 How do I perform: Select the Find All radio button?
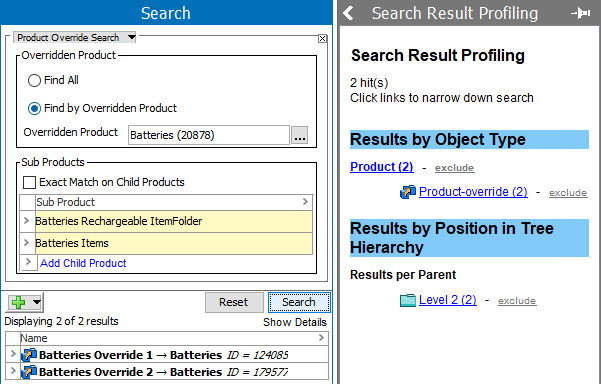pos(34,80)
